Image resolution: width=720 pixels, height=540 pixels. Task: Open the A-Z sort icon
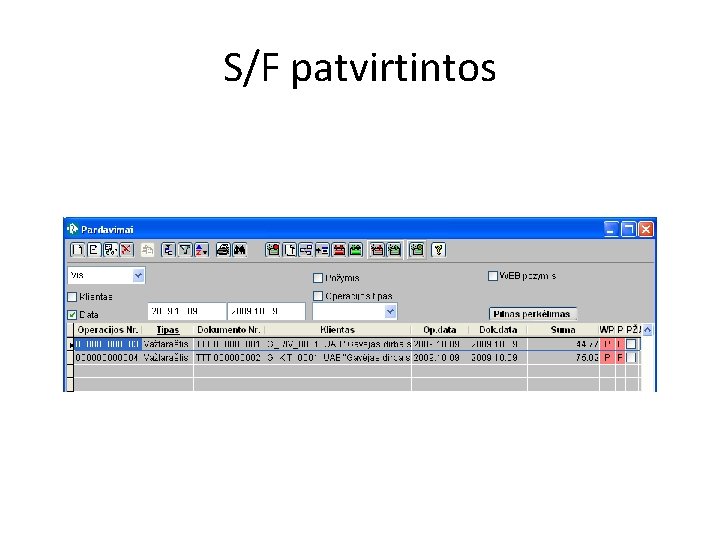coord(202,250)
